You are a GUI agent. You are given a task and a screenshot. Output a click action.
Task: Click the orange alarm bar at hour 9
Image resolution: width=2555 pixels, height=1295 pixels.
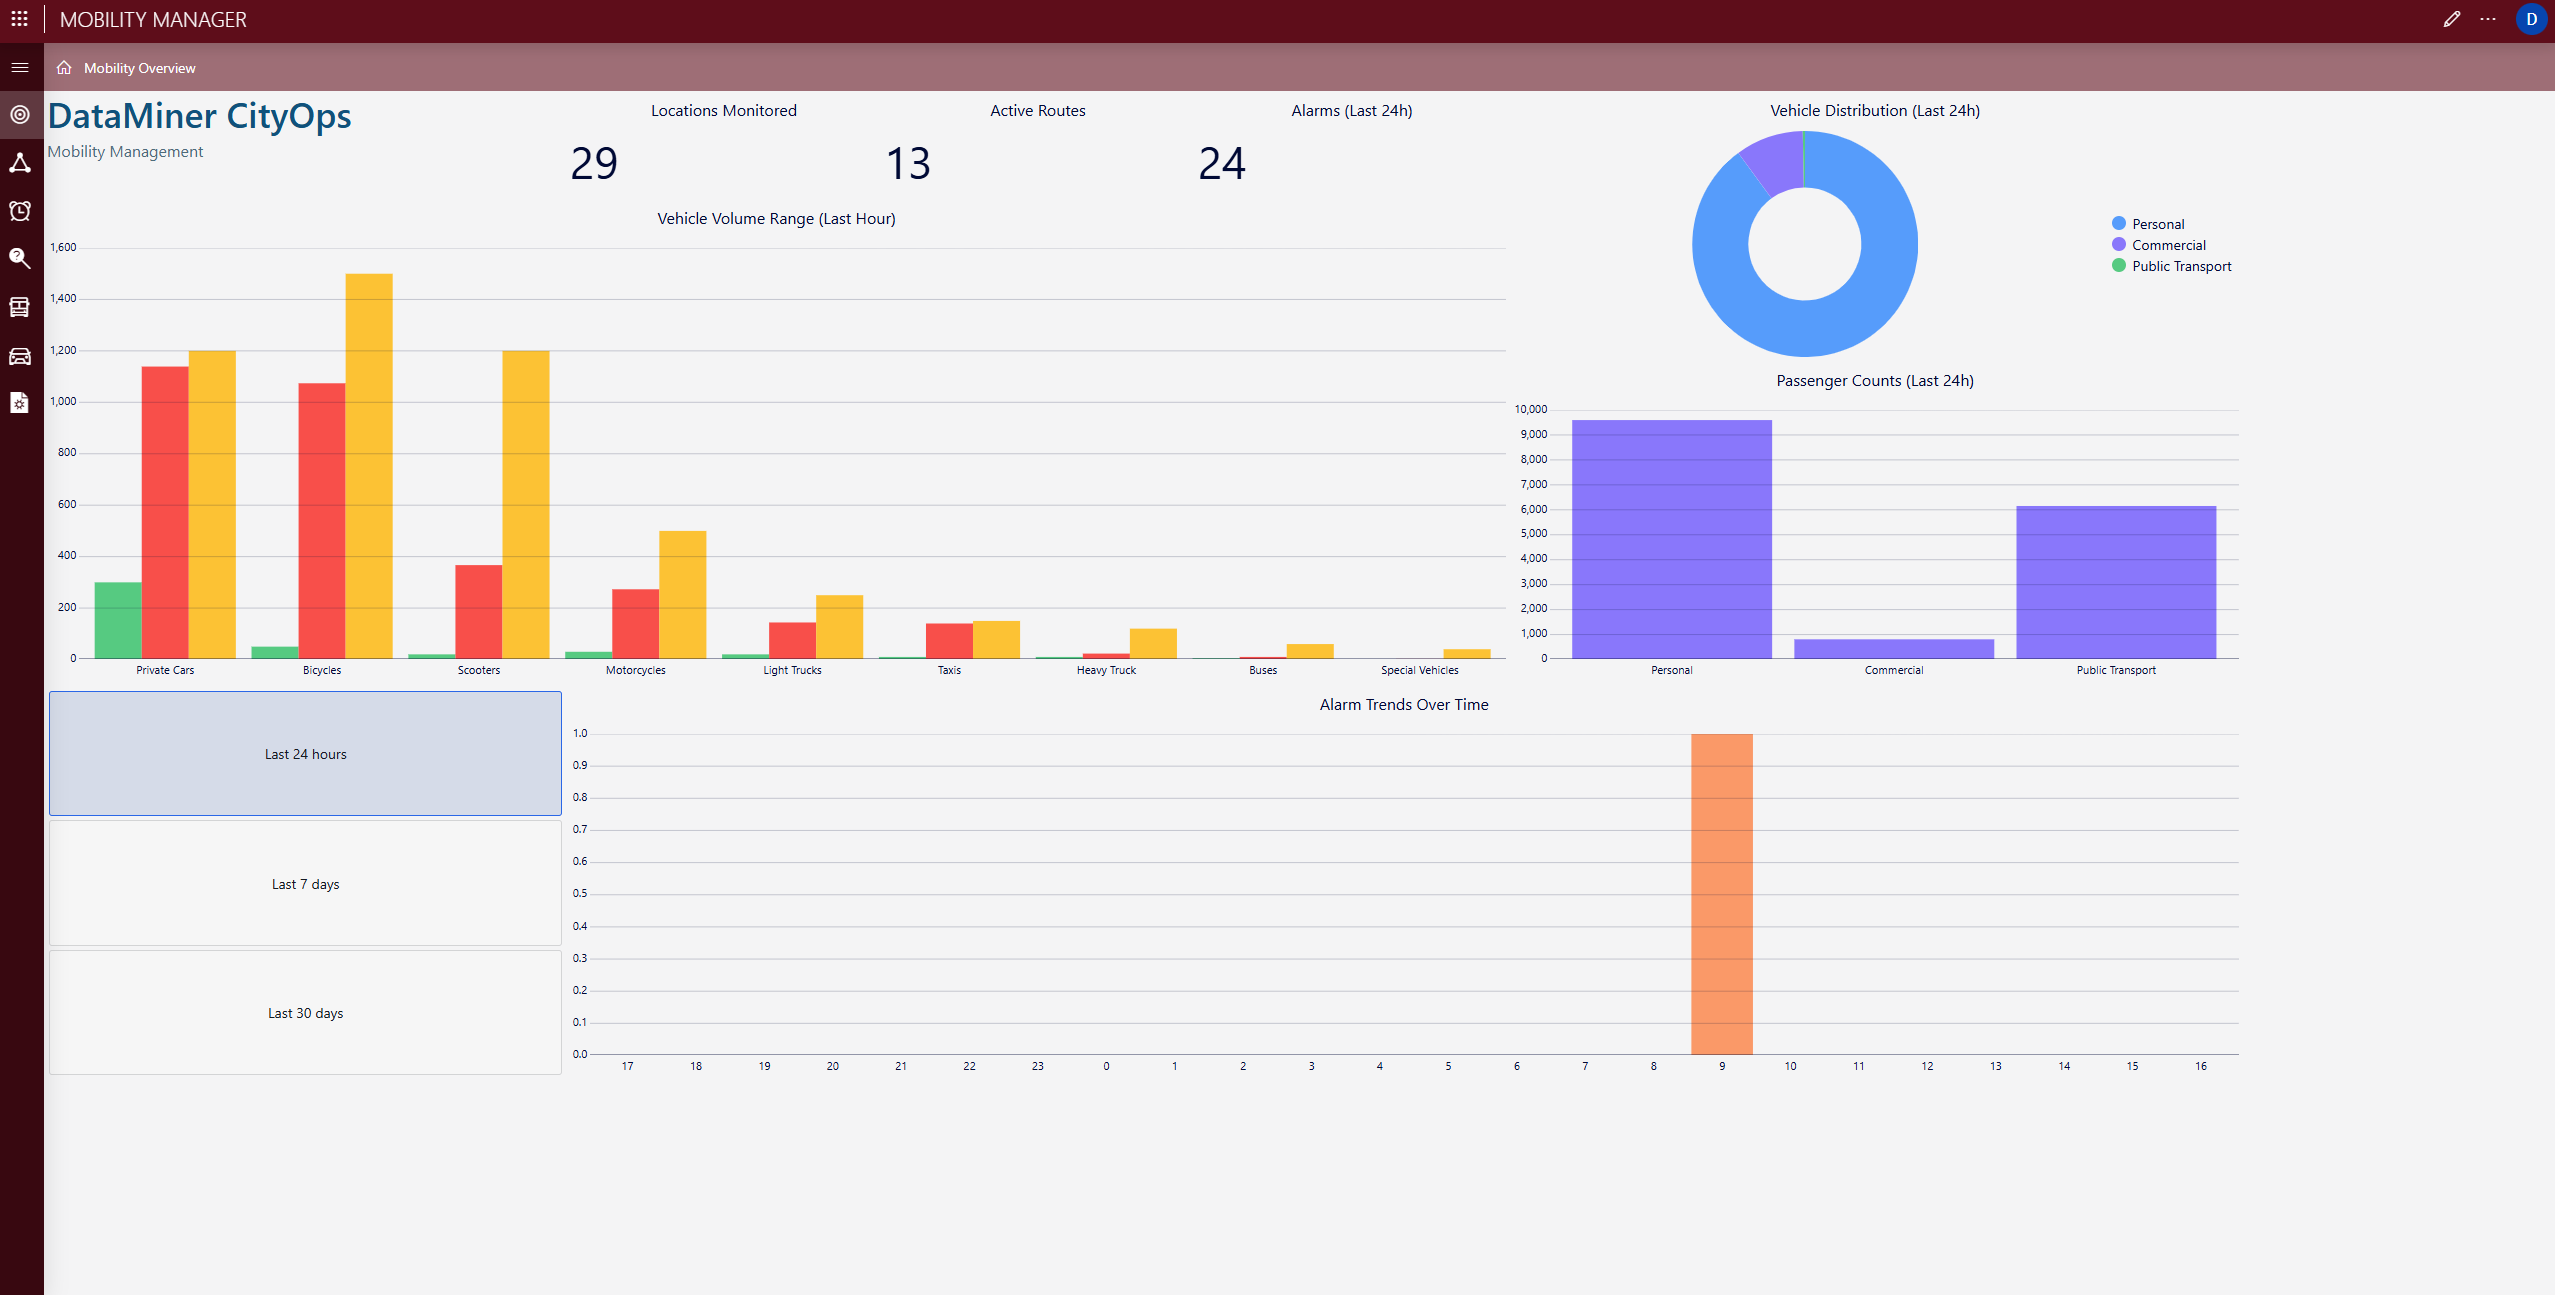click(x=1721, y=893)
